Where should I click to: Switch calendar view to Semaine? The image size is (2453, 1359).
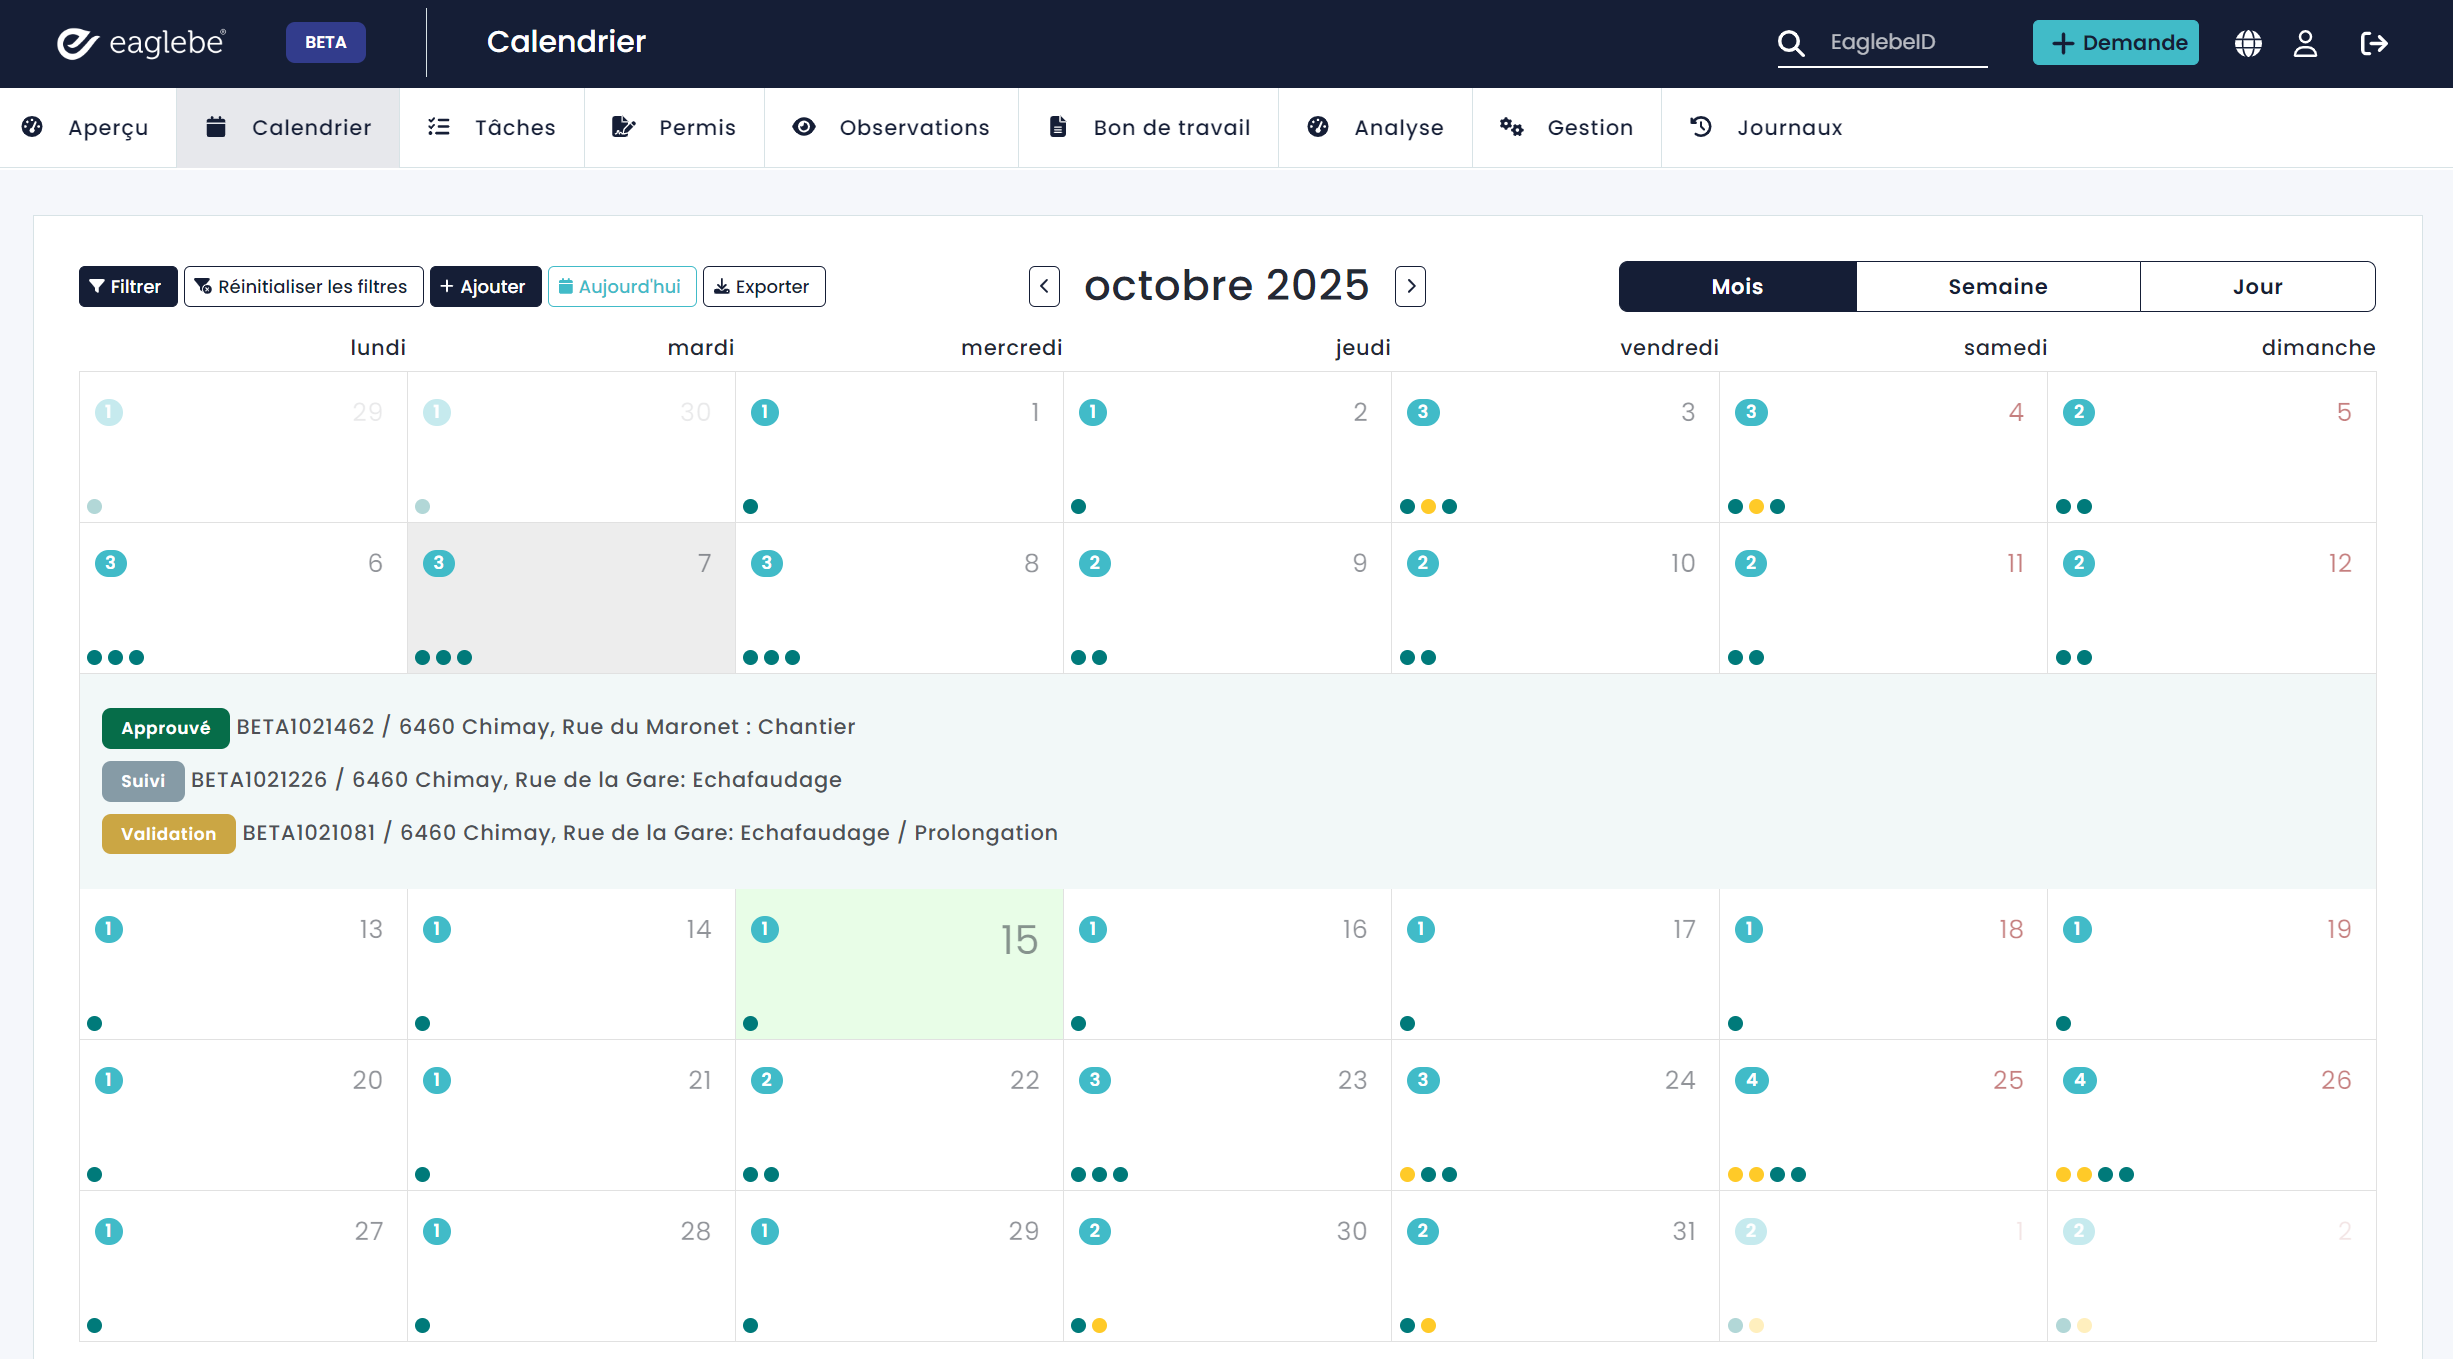(1997, 287)
